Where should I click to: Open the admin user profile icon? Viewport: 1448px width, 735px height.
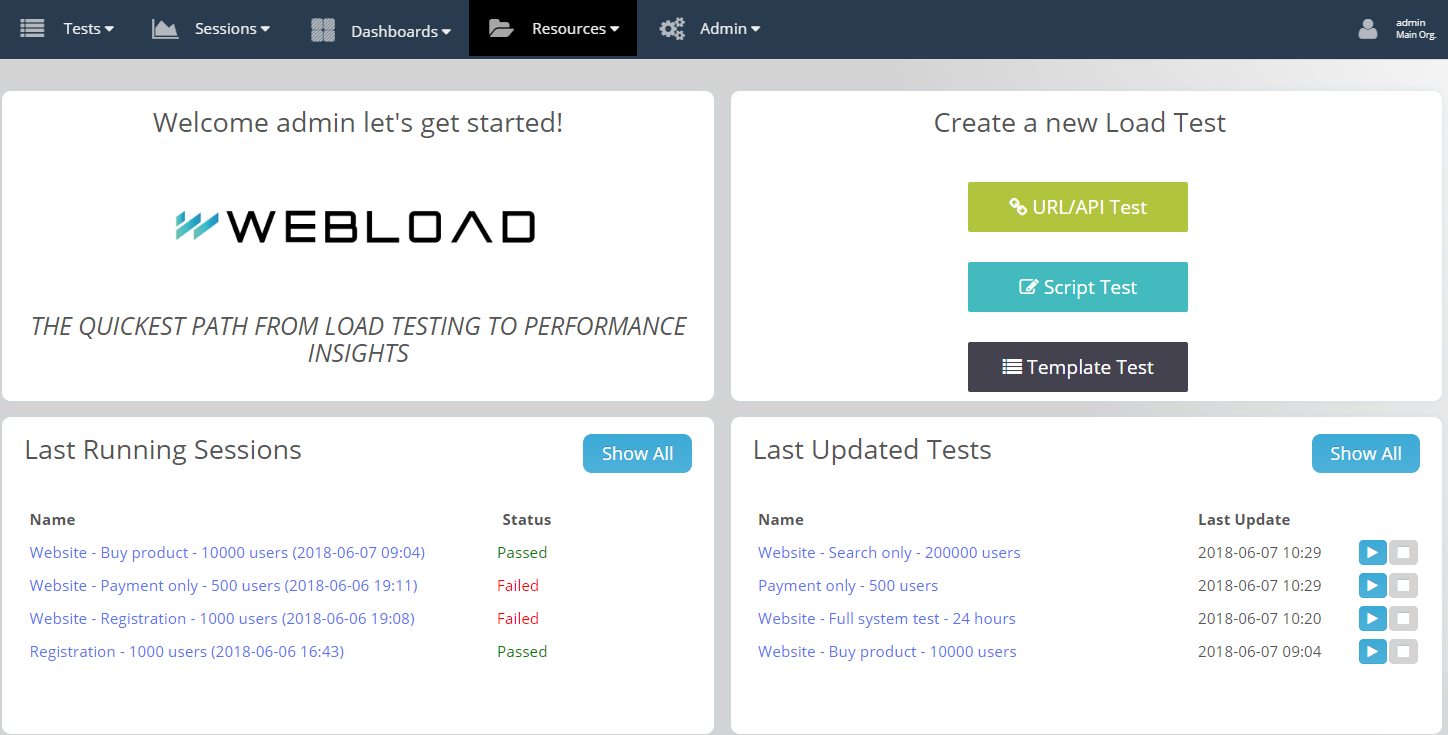pos(1367,28)
